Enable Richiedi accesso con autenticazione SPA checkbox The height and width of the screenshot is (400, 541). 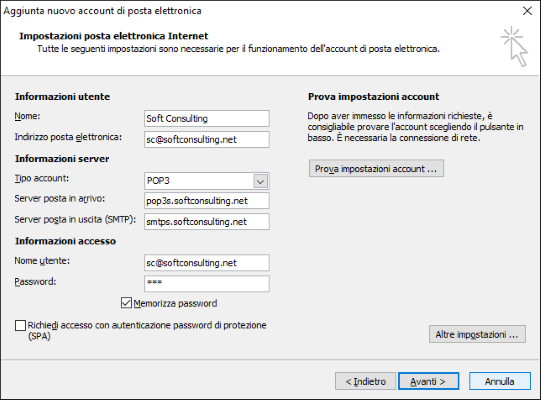coord(20,325)
